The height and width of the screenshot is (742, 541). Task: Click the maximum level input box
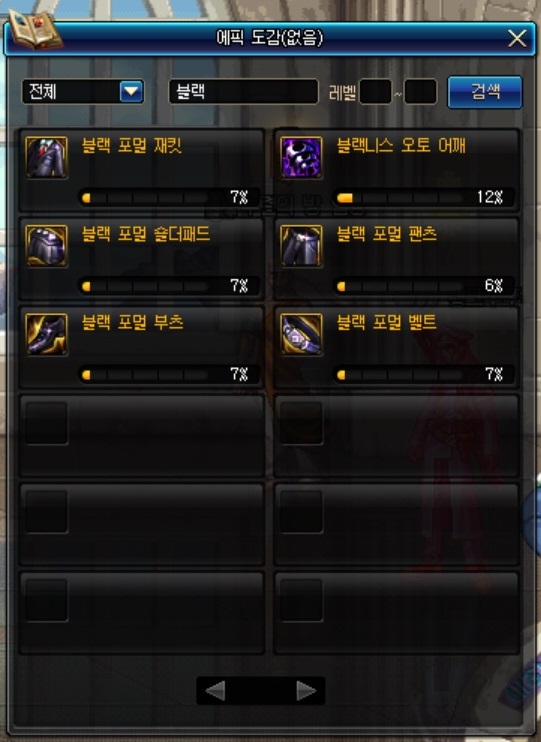pyautogui.click(x=420, y=91)
